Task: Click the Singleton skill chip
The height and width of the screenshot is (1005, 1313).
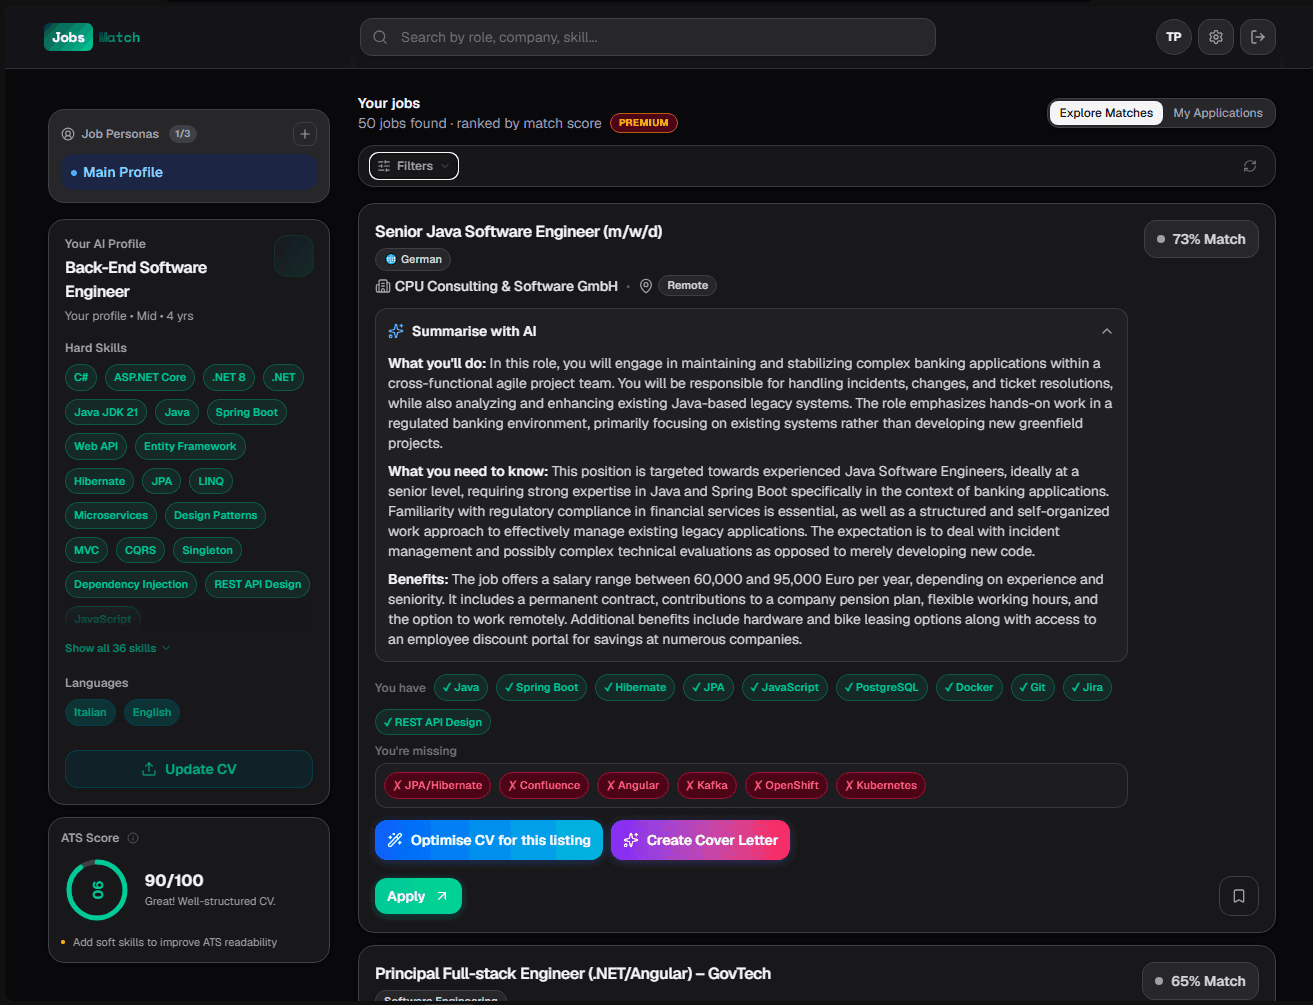Action: pos(208,550)
